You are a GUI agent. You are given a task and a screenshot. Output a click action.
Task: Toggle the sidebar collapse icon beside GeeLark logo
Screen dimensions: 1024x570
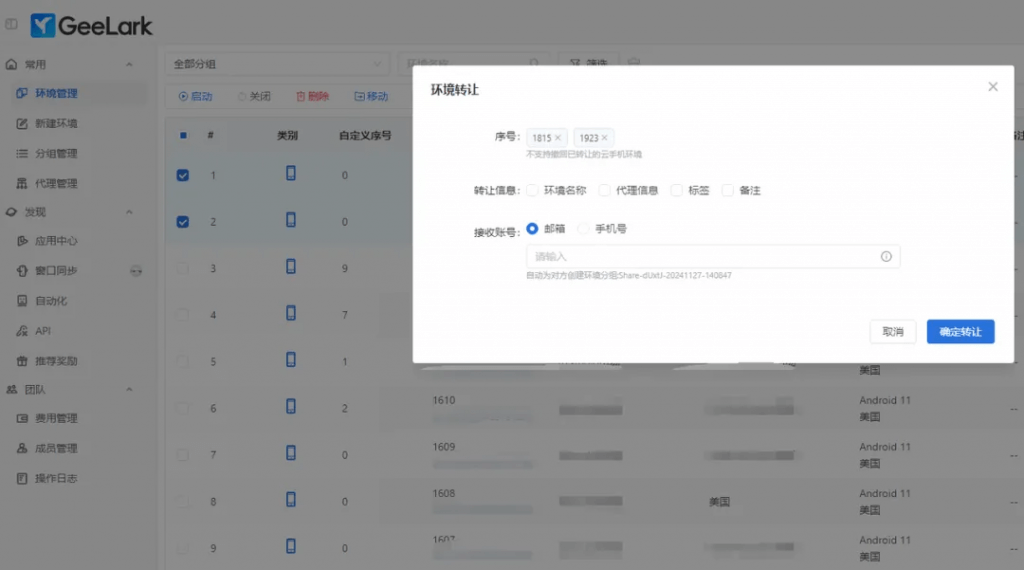(12, 25)
